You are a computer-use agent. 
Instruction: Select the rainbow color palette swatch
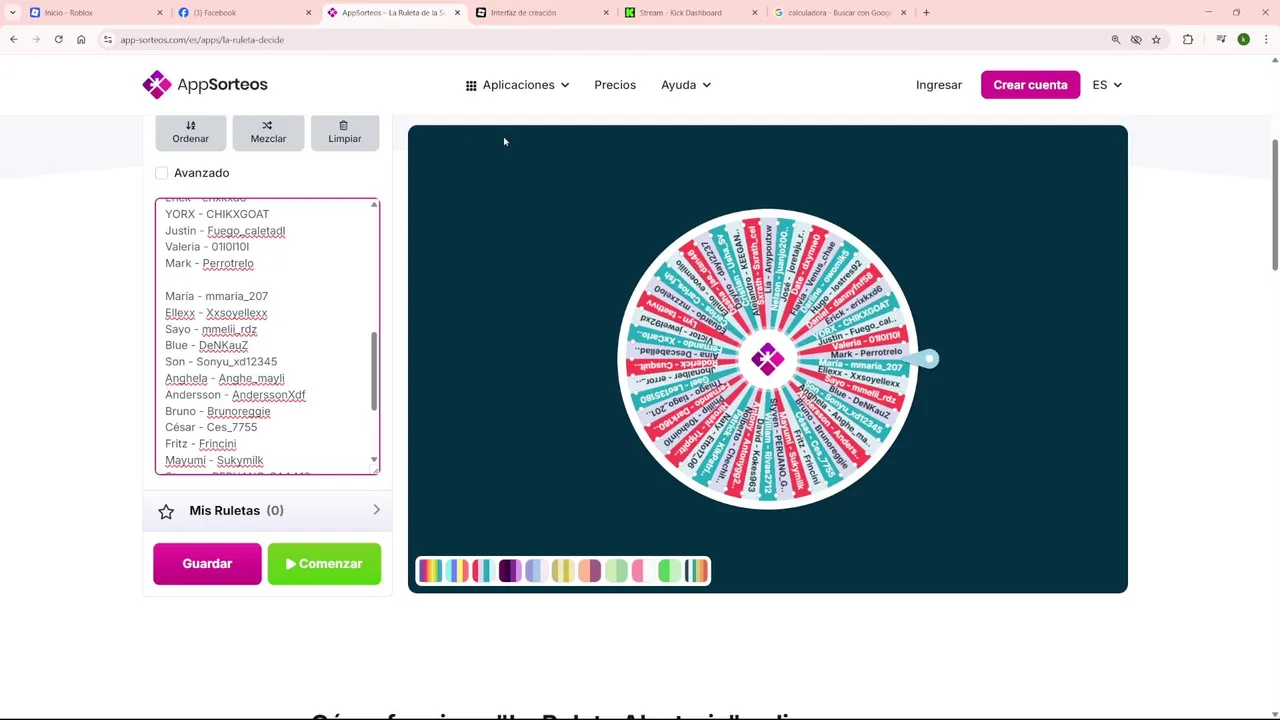point(431,571)
